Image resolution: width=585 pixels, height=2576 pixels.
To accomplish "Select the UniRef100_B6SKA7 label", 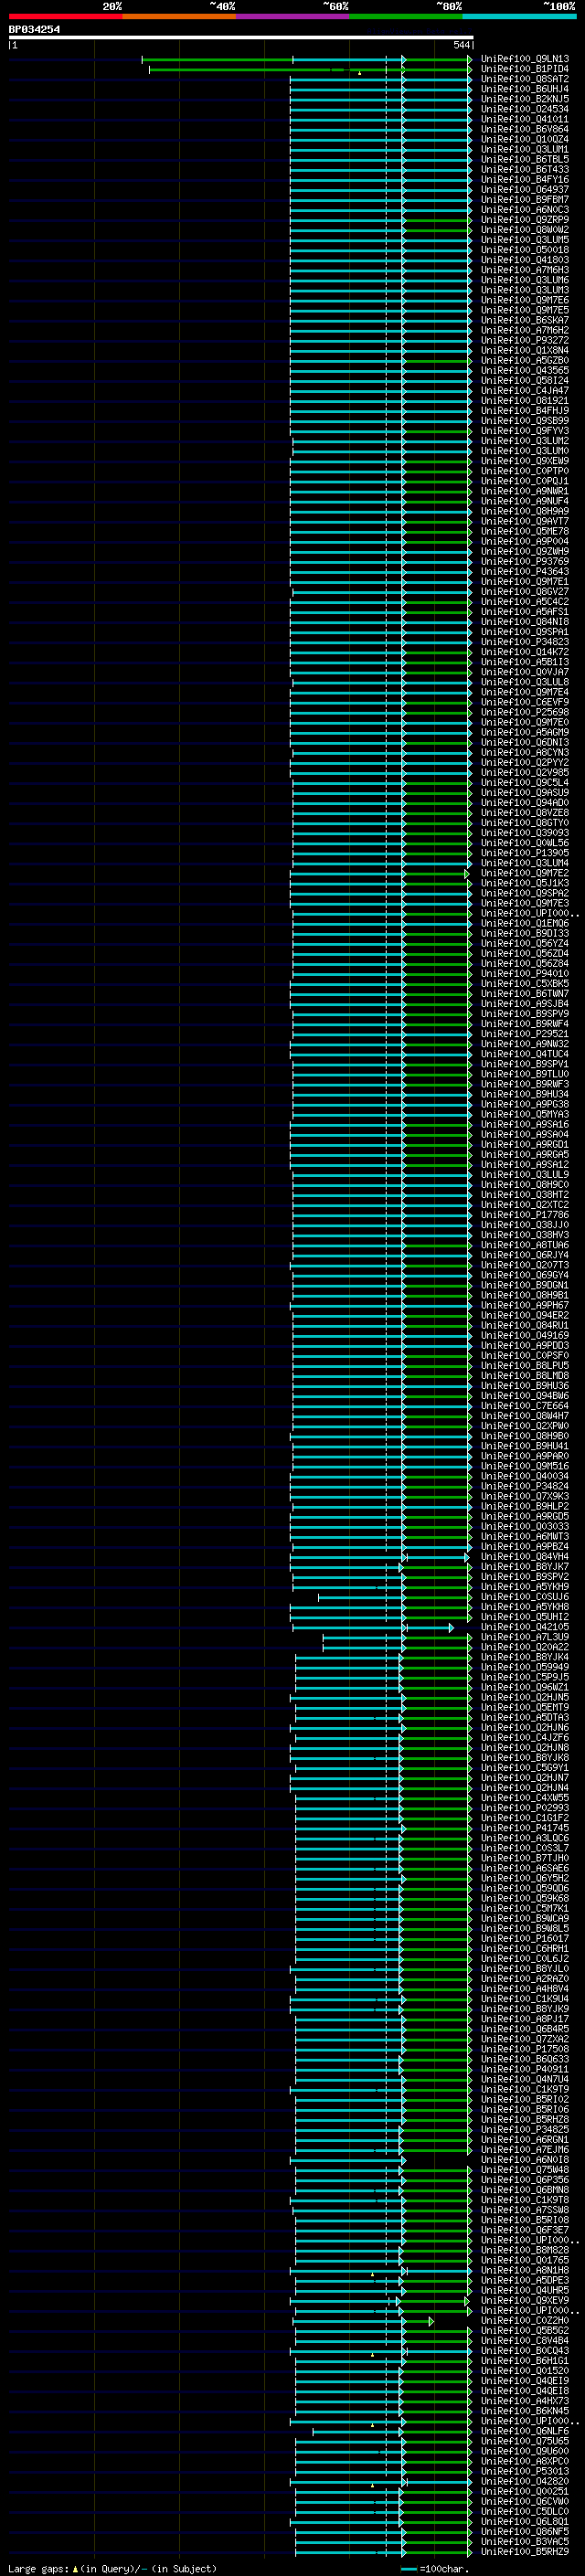I will point(525,320).
